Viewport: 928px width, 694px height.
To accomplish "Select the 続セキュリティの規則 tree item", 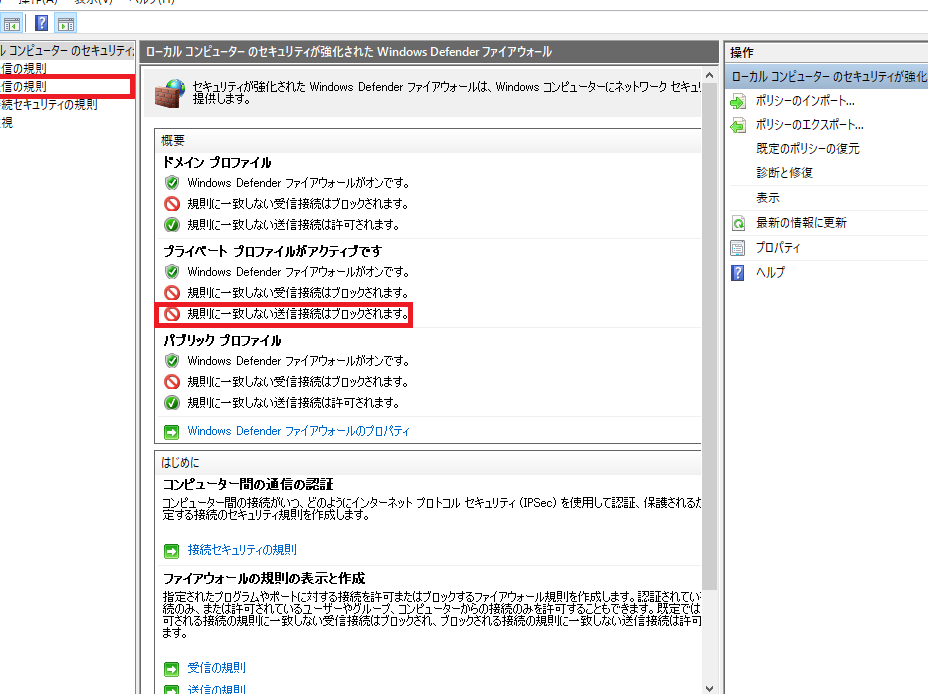I will tap(49, 105).
